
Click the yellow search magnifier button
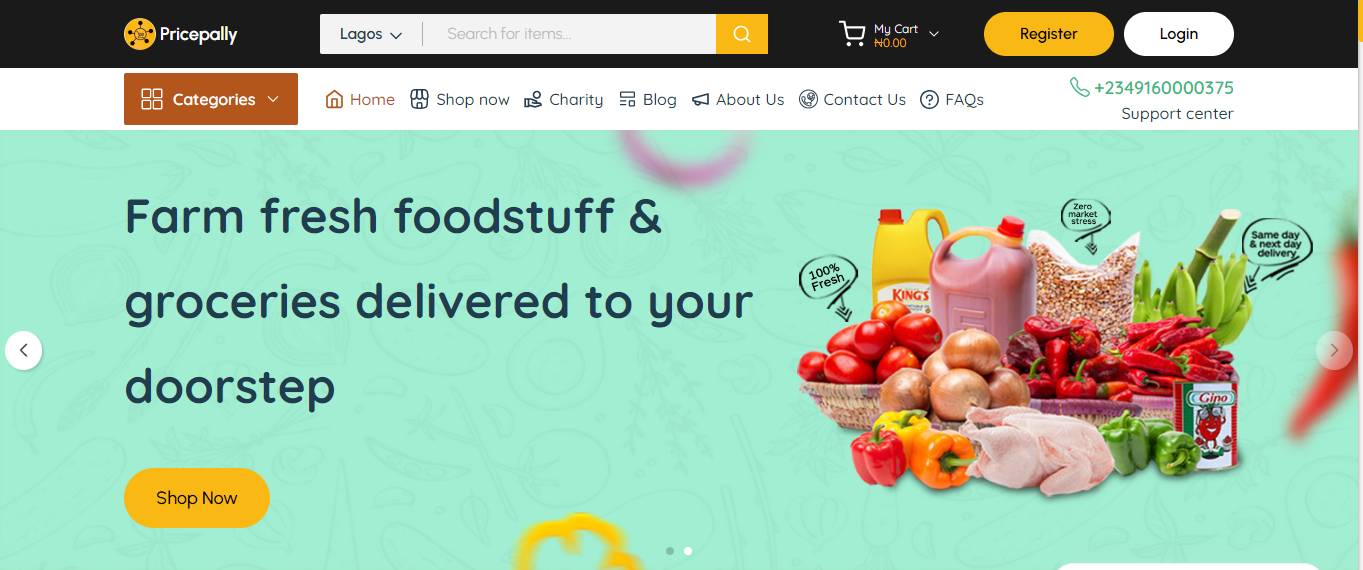tap(742, 34)
